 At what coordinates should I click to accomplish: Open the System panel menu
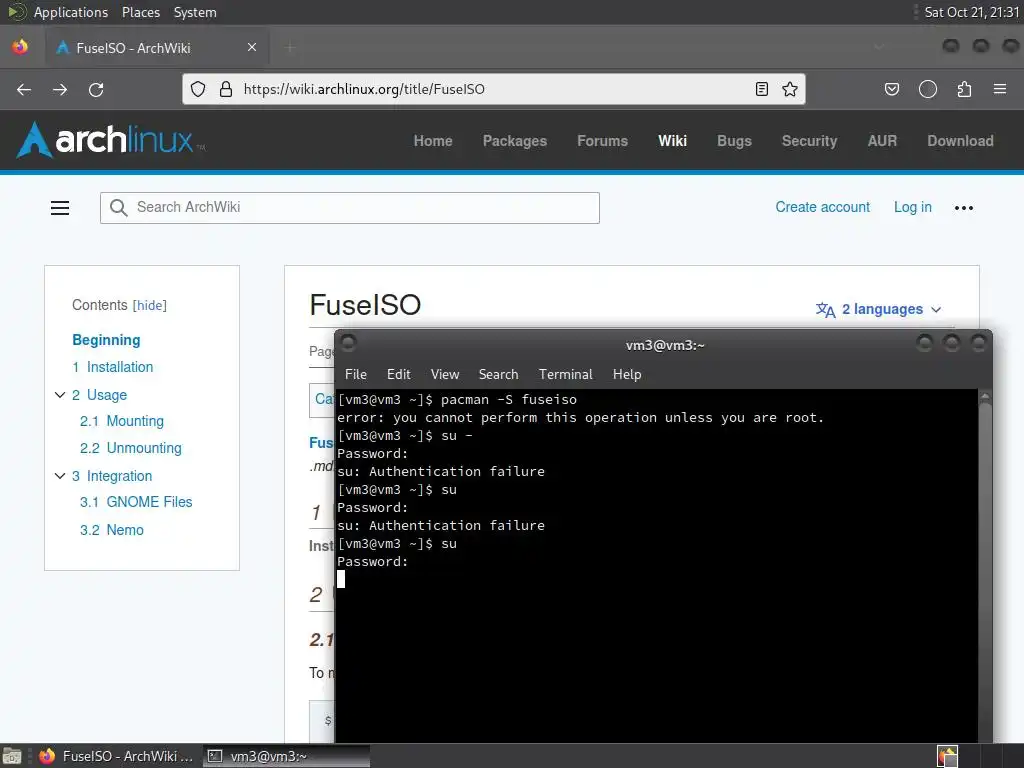(195, 12)
